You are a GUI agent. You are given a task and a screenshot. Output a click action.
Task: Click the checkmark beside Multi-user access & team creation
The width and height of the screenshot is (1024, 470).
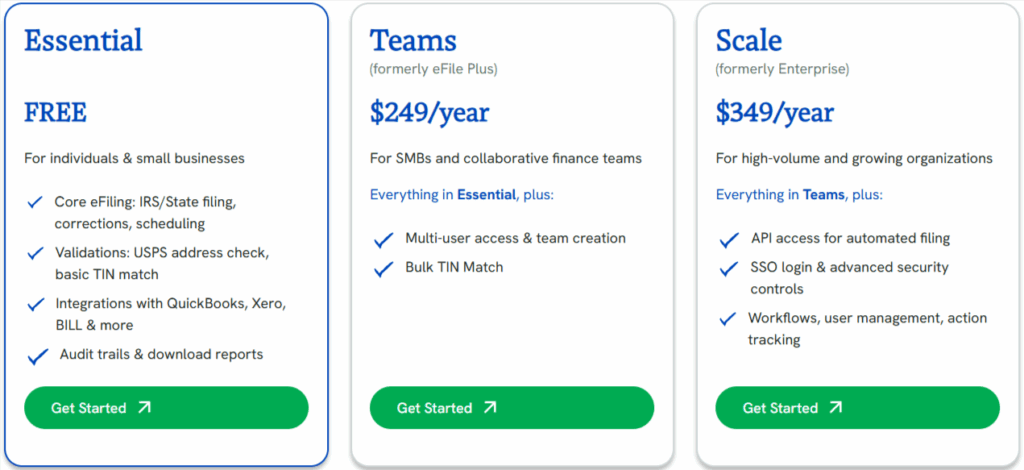383,240
